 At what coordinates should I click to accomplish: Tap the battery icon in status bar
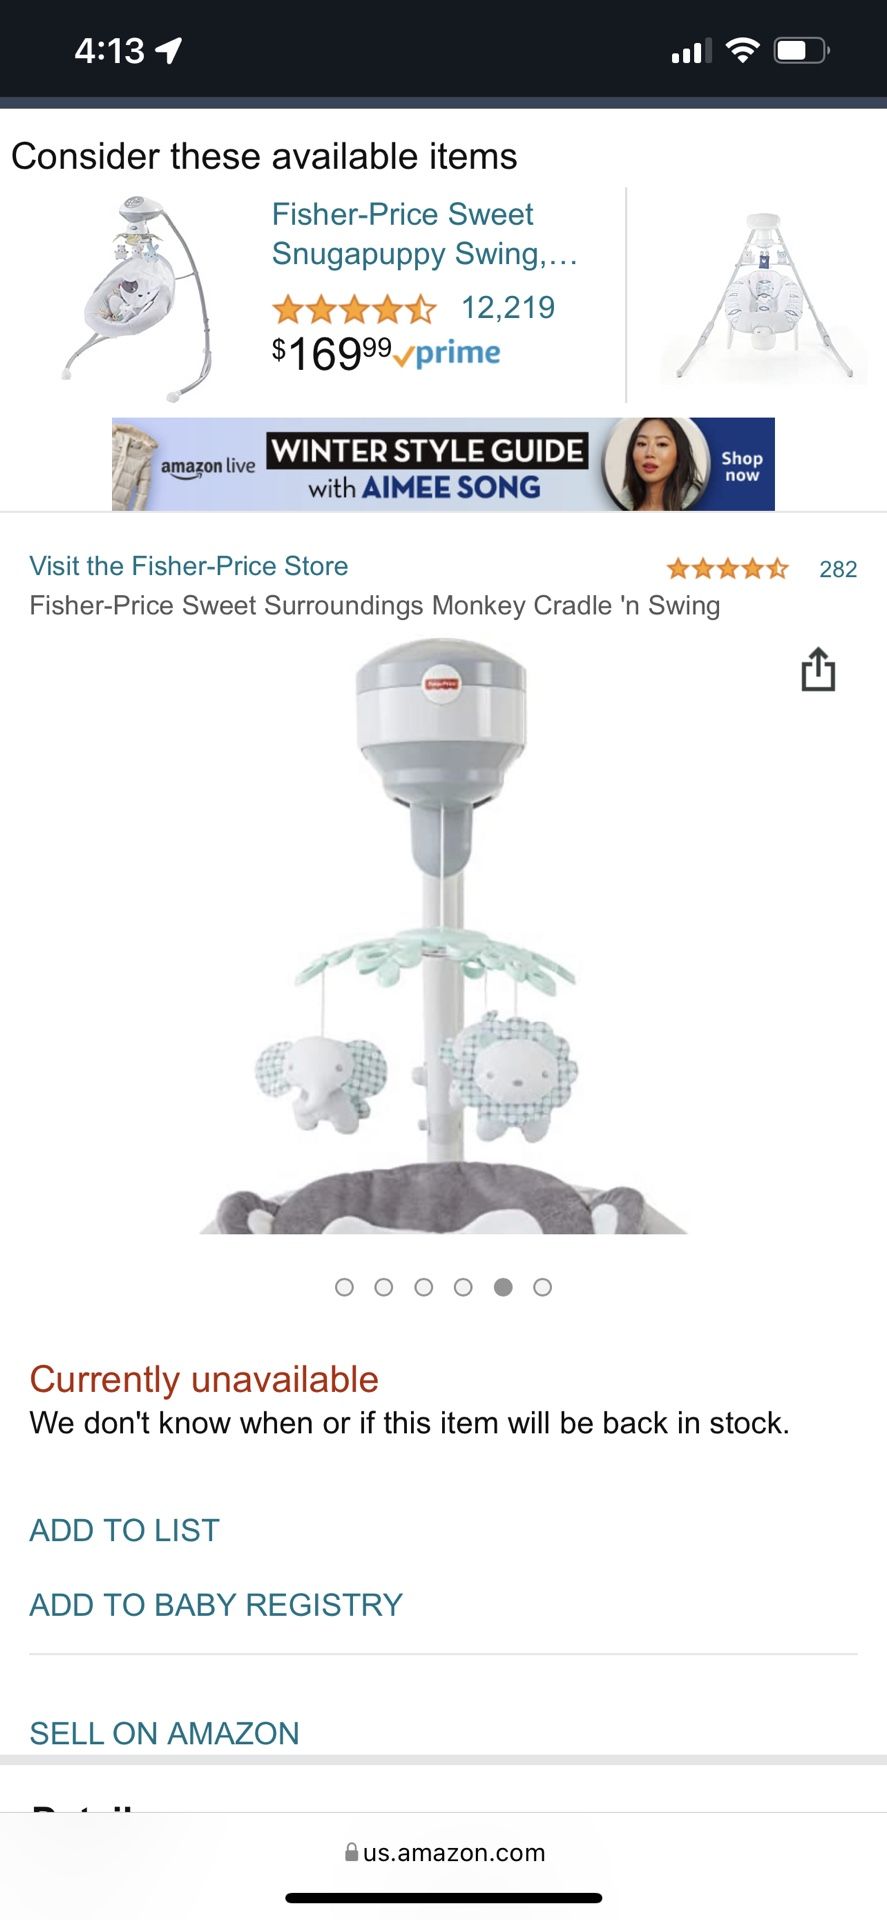(802, 50)
